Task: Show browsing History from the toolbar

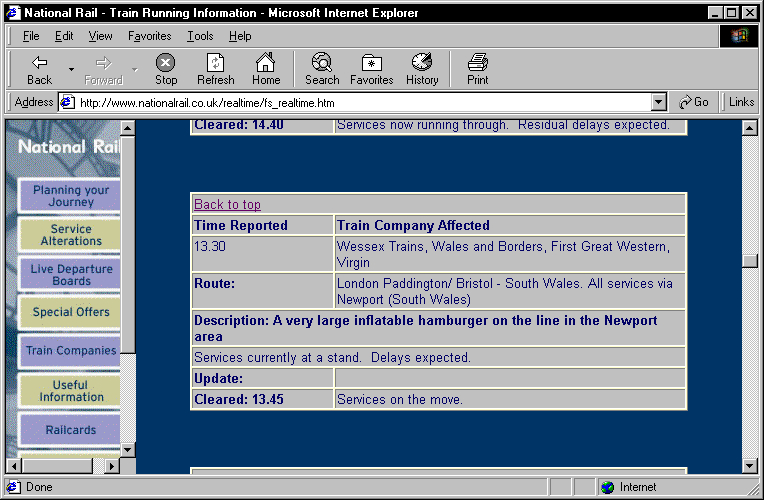Action: (x=422, y=70)
